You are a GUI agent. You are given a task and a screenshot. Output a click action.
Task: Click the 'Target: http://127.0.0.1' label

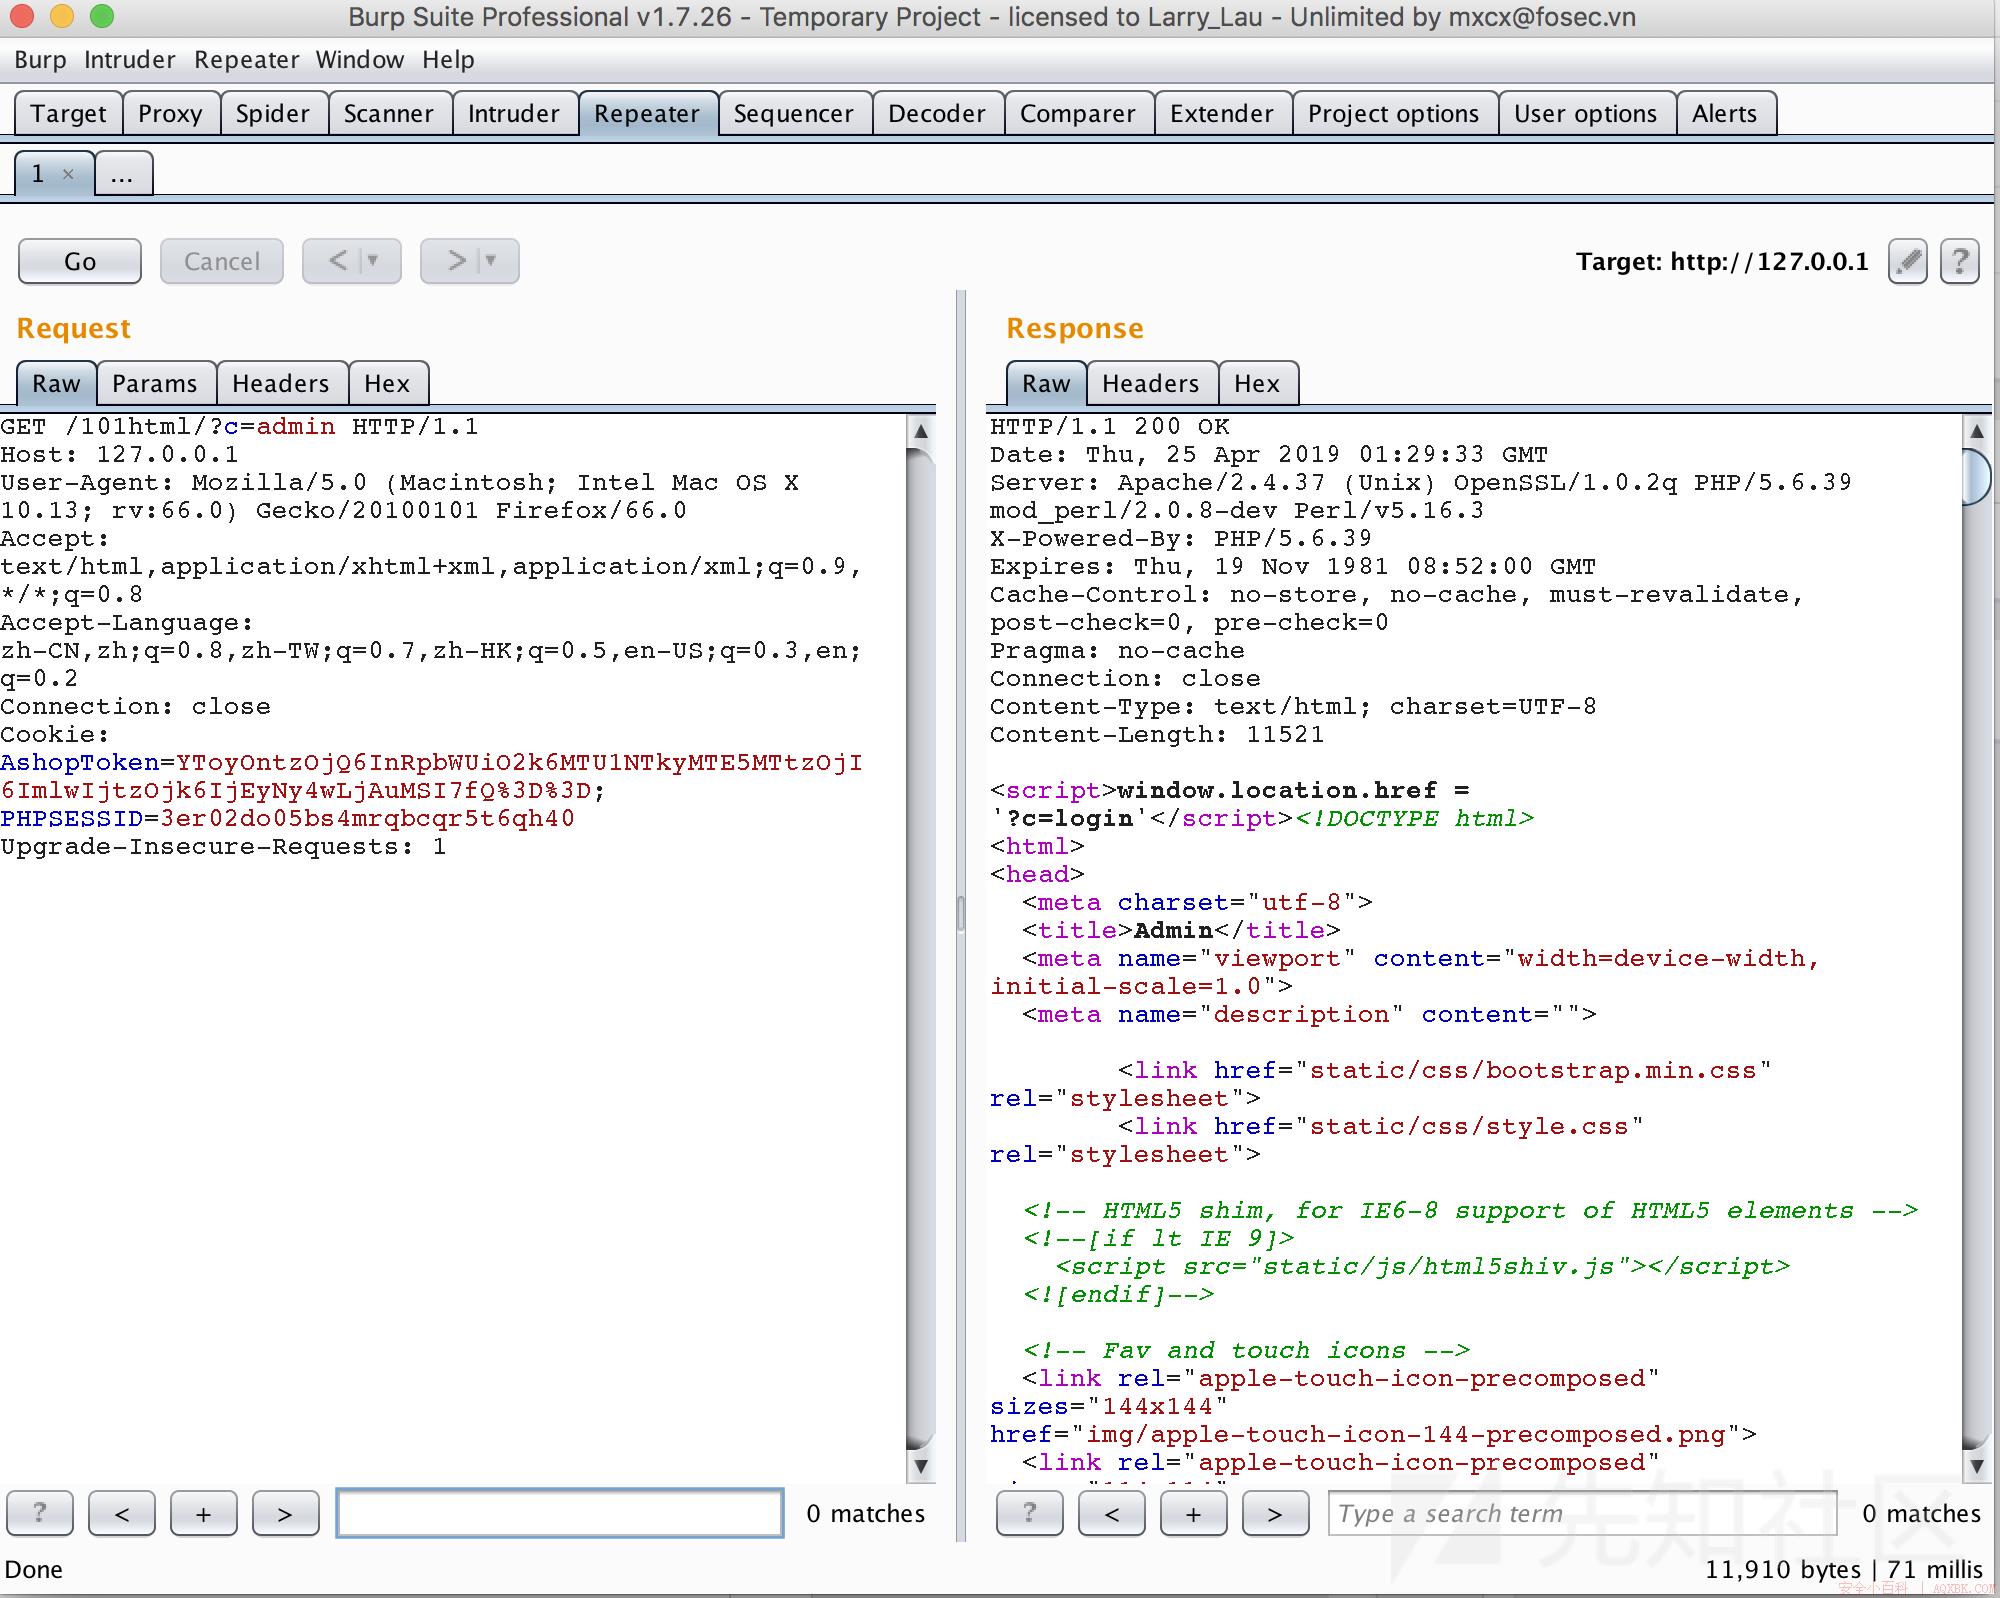(x=1722, y=262)
